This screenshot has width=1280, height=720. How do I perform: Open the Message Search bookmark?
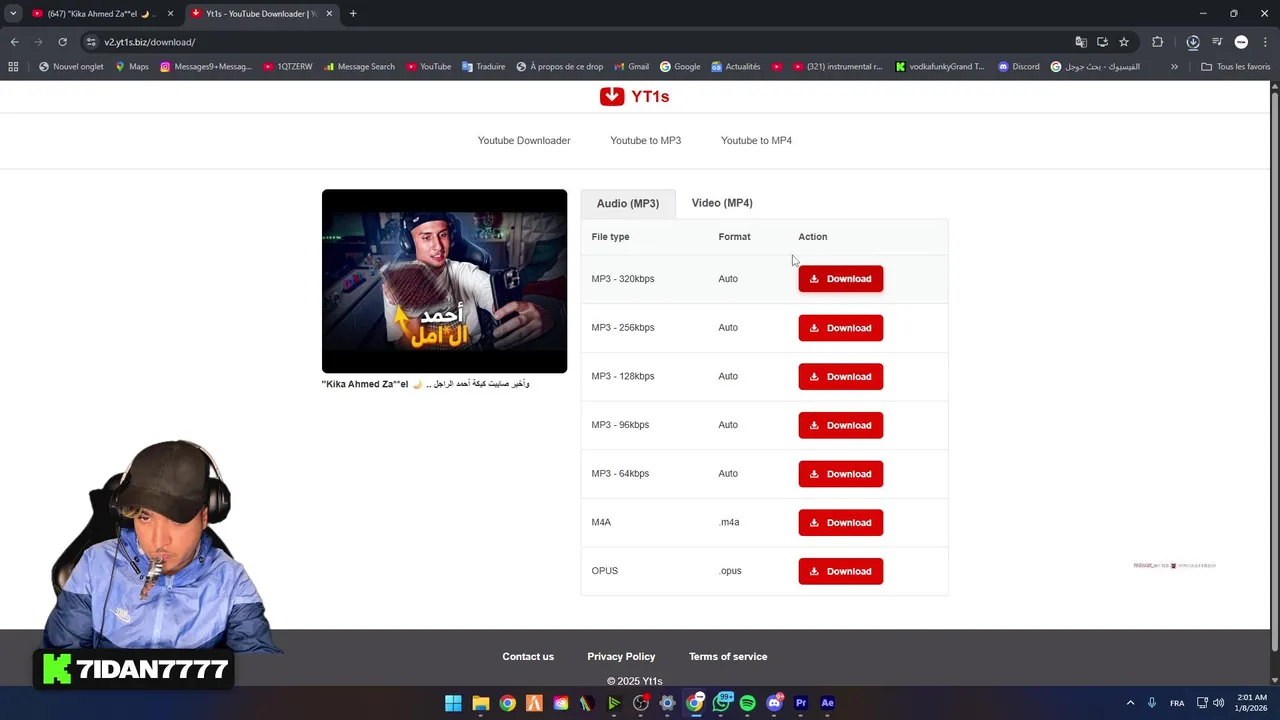[x=359, y=67]
